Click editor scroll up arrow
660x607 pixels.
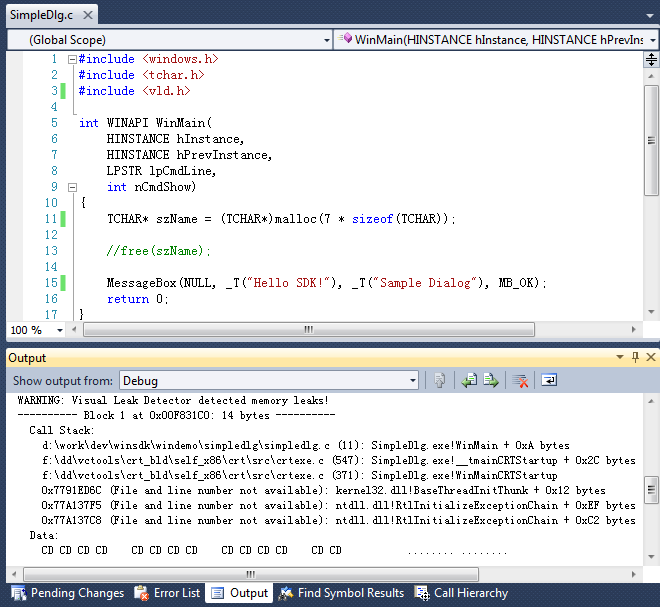pos(651,76)
